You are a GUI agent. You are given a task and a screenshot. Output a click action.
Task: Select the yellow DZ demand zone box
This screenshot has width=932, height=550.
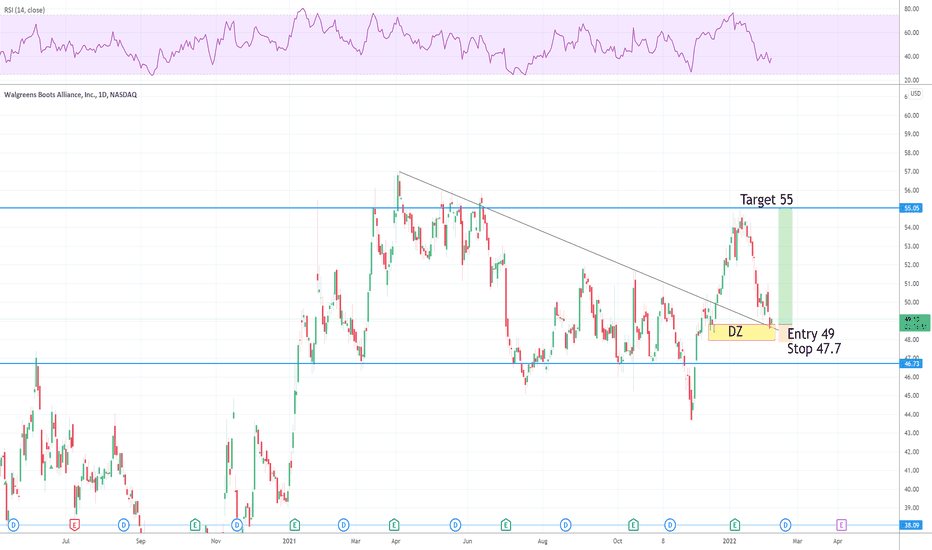tap(742, 332)
